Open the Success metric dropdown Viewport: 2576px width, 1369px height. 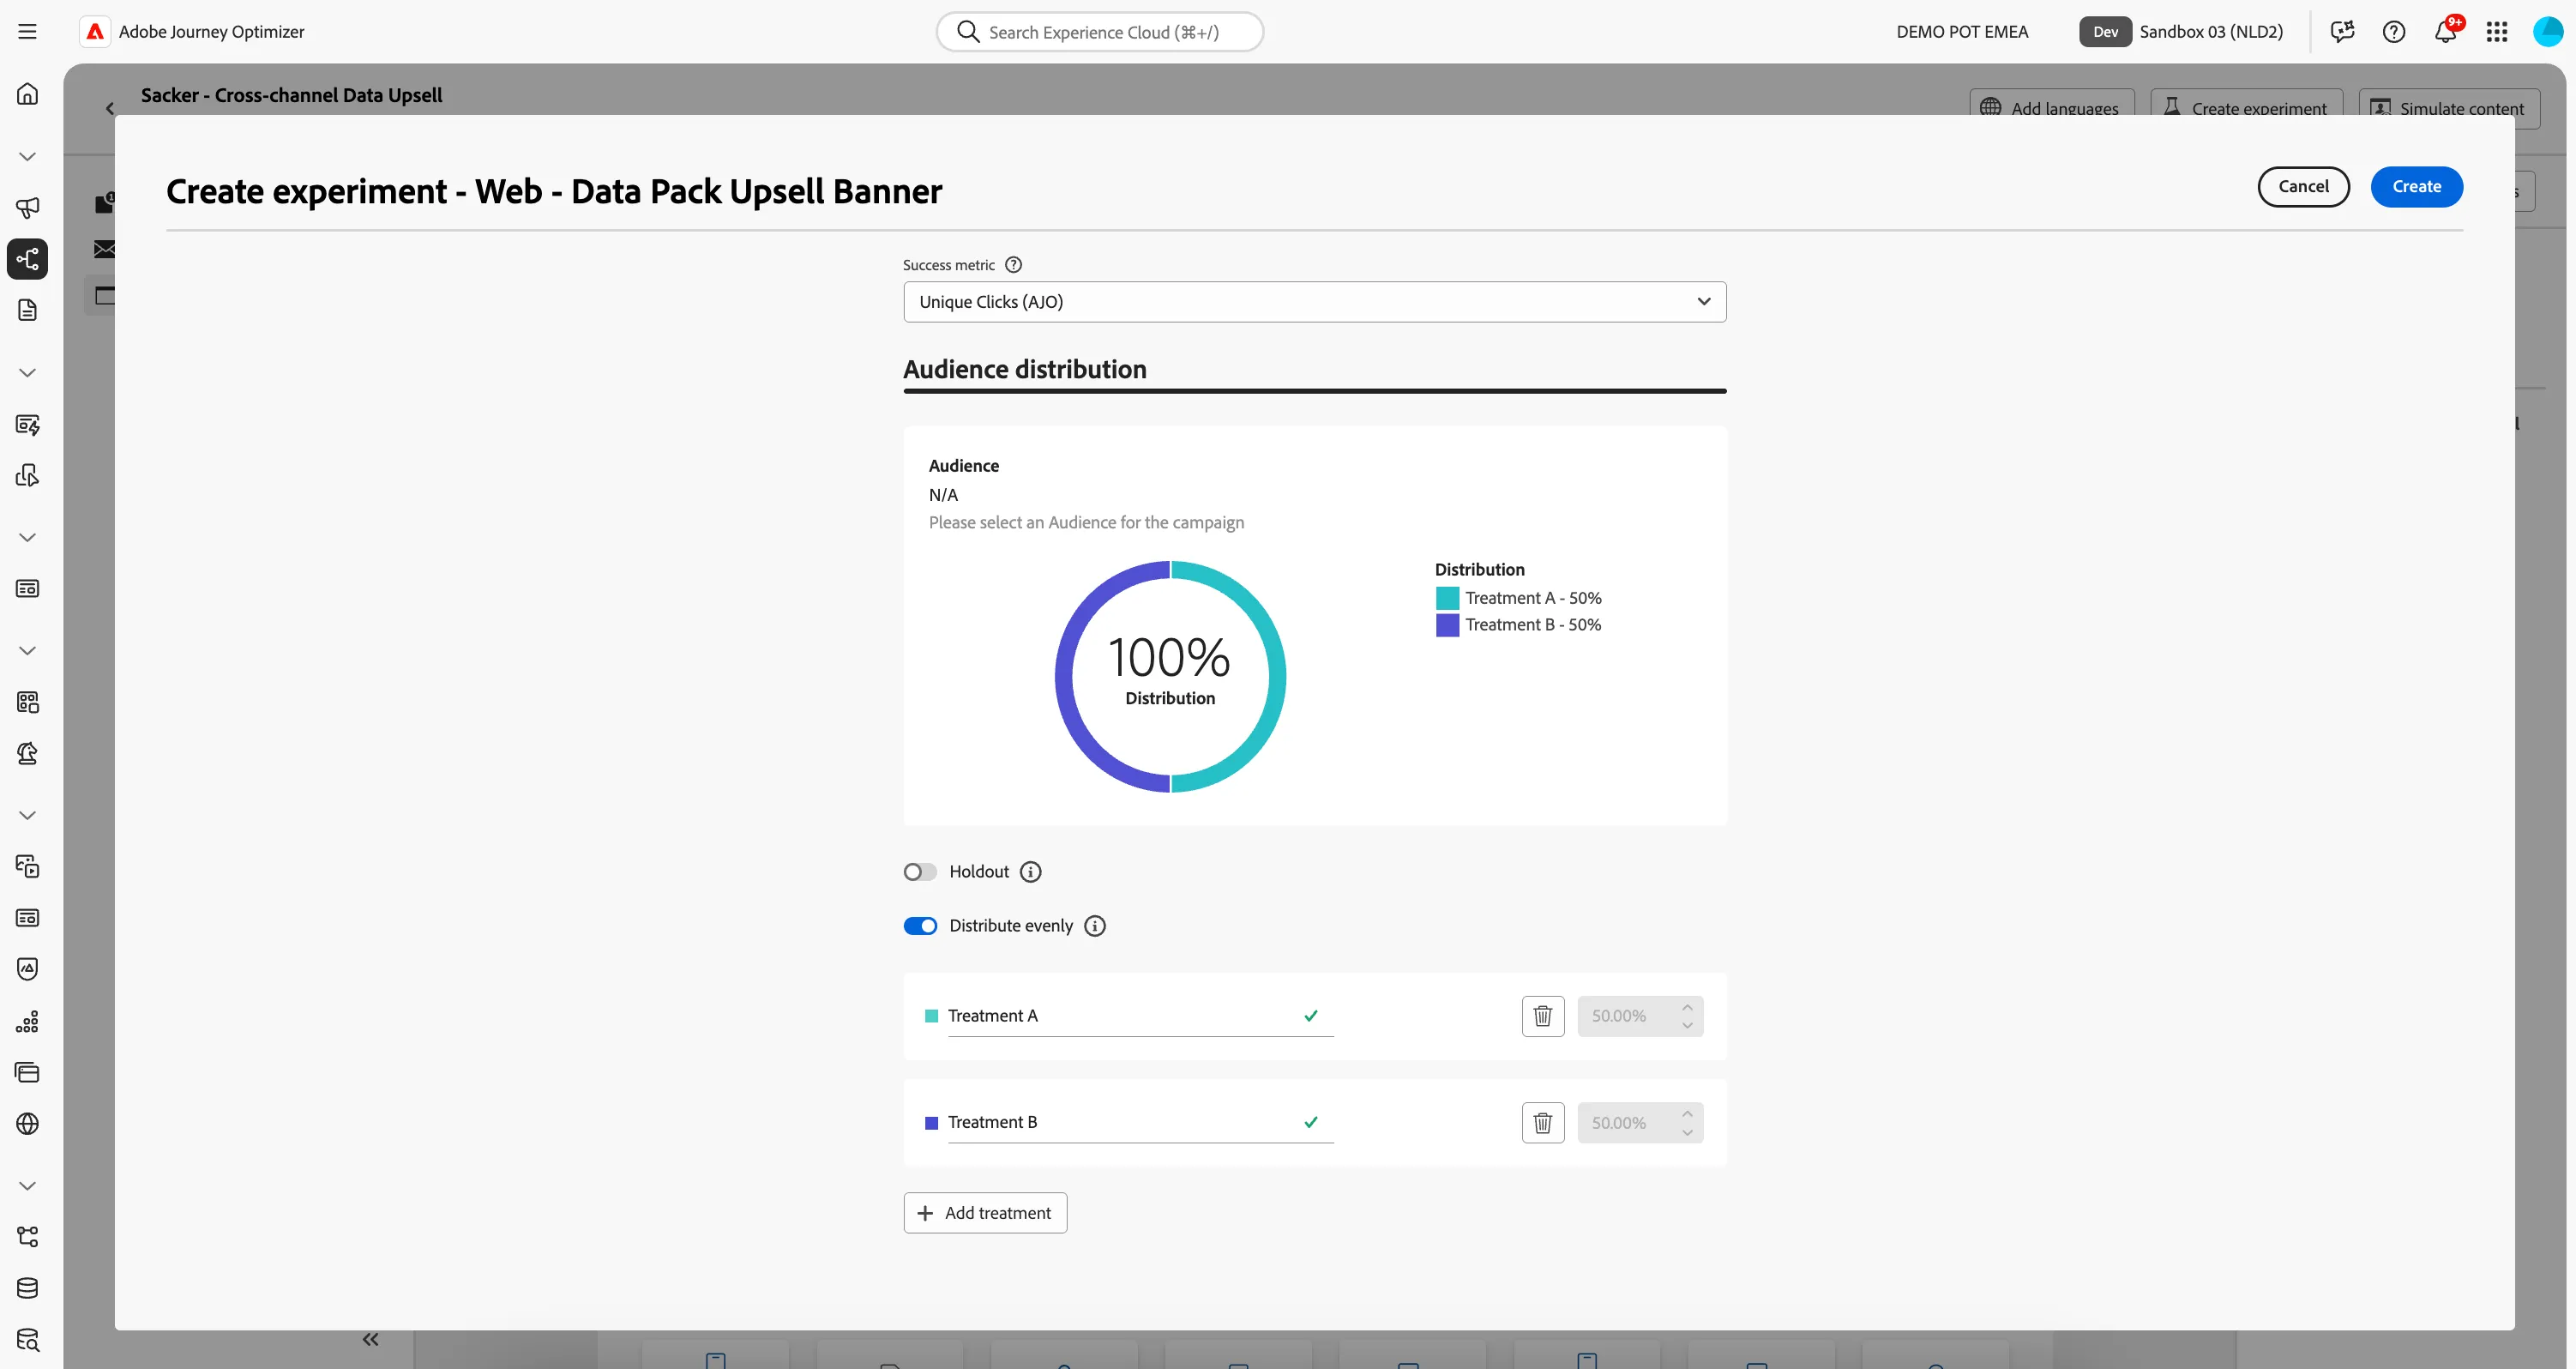tap(1314, 302)
